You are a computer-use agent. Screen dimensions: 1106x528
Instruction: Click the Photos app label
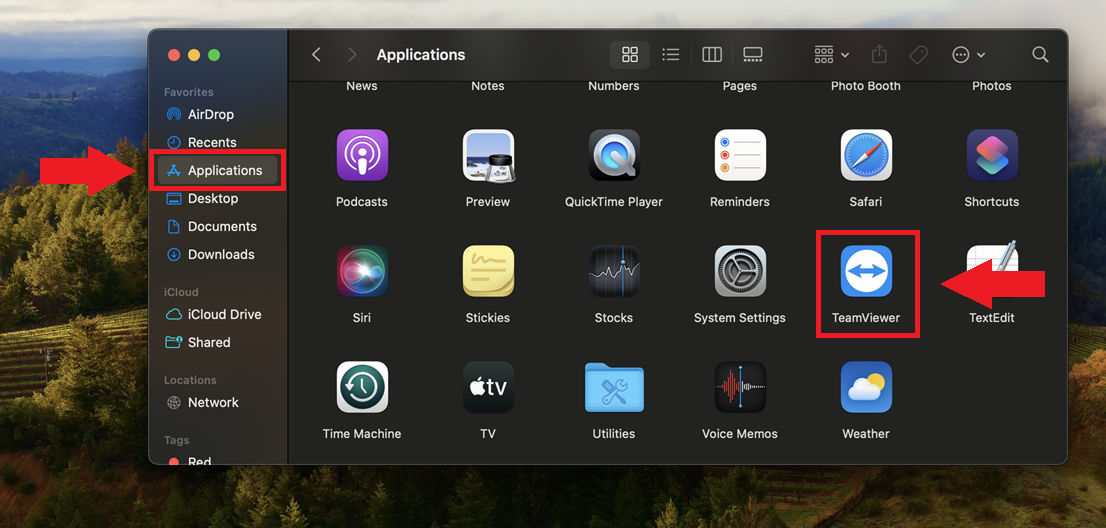[x=992, y=86]
